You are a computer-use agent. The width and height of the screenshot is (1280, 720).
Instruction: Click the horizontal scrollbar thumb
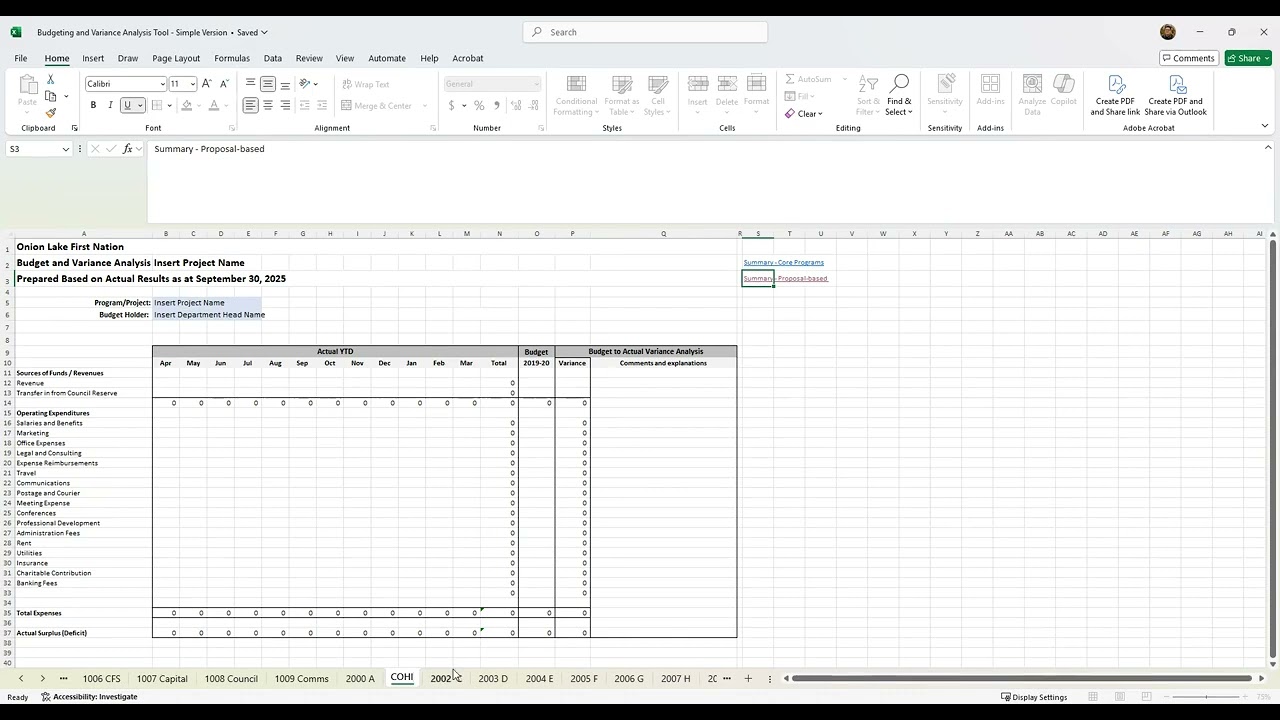1021,678
